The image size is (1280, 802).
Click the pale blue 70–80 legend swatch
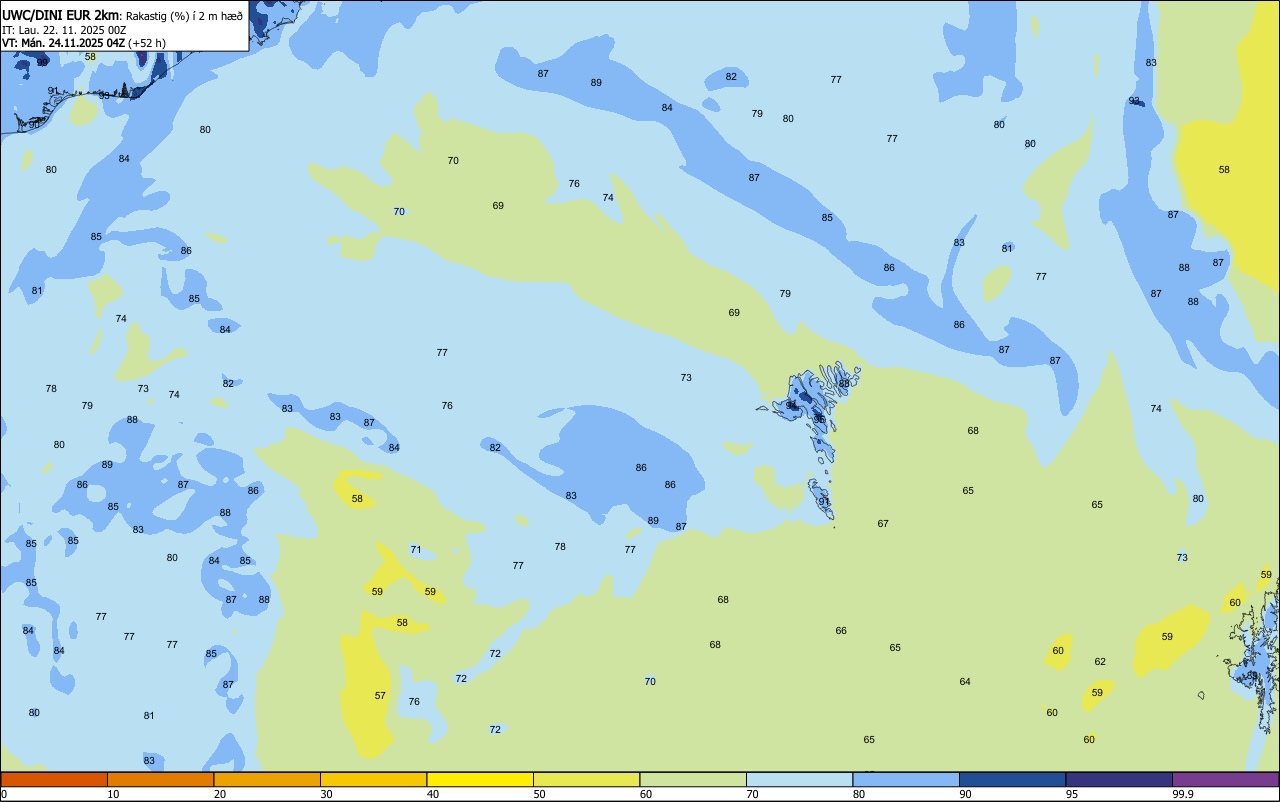click(799, 779)
